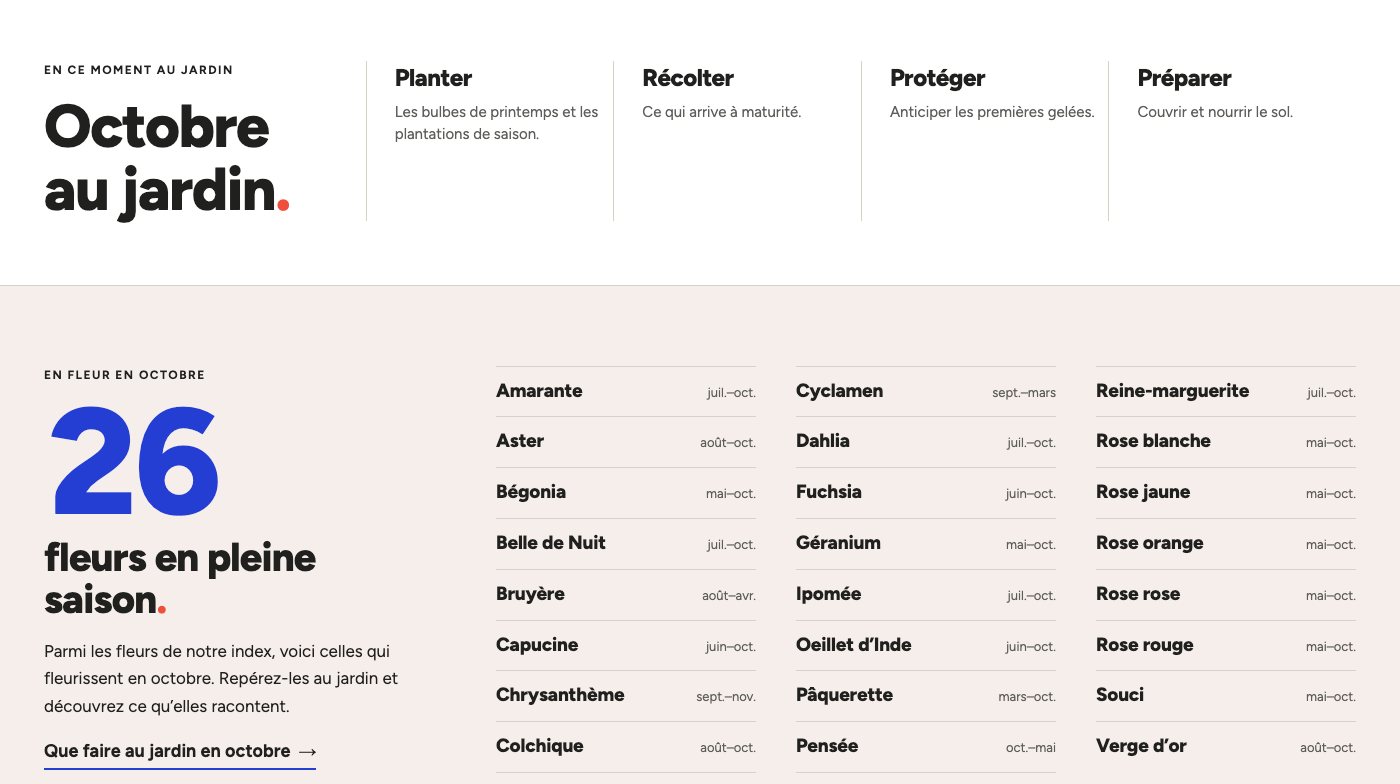Viewport: 1400px width, 784px height.
Task: Open the Amarante flower entry
Action: [x=626, y=392]
